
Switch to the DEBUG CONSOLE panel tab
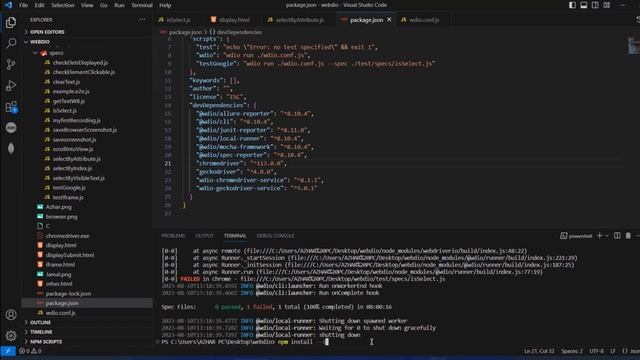[x=275, y=236]
